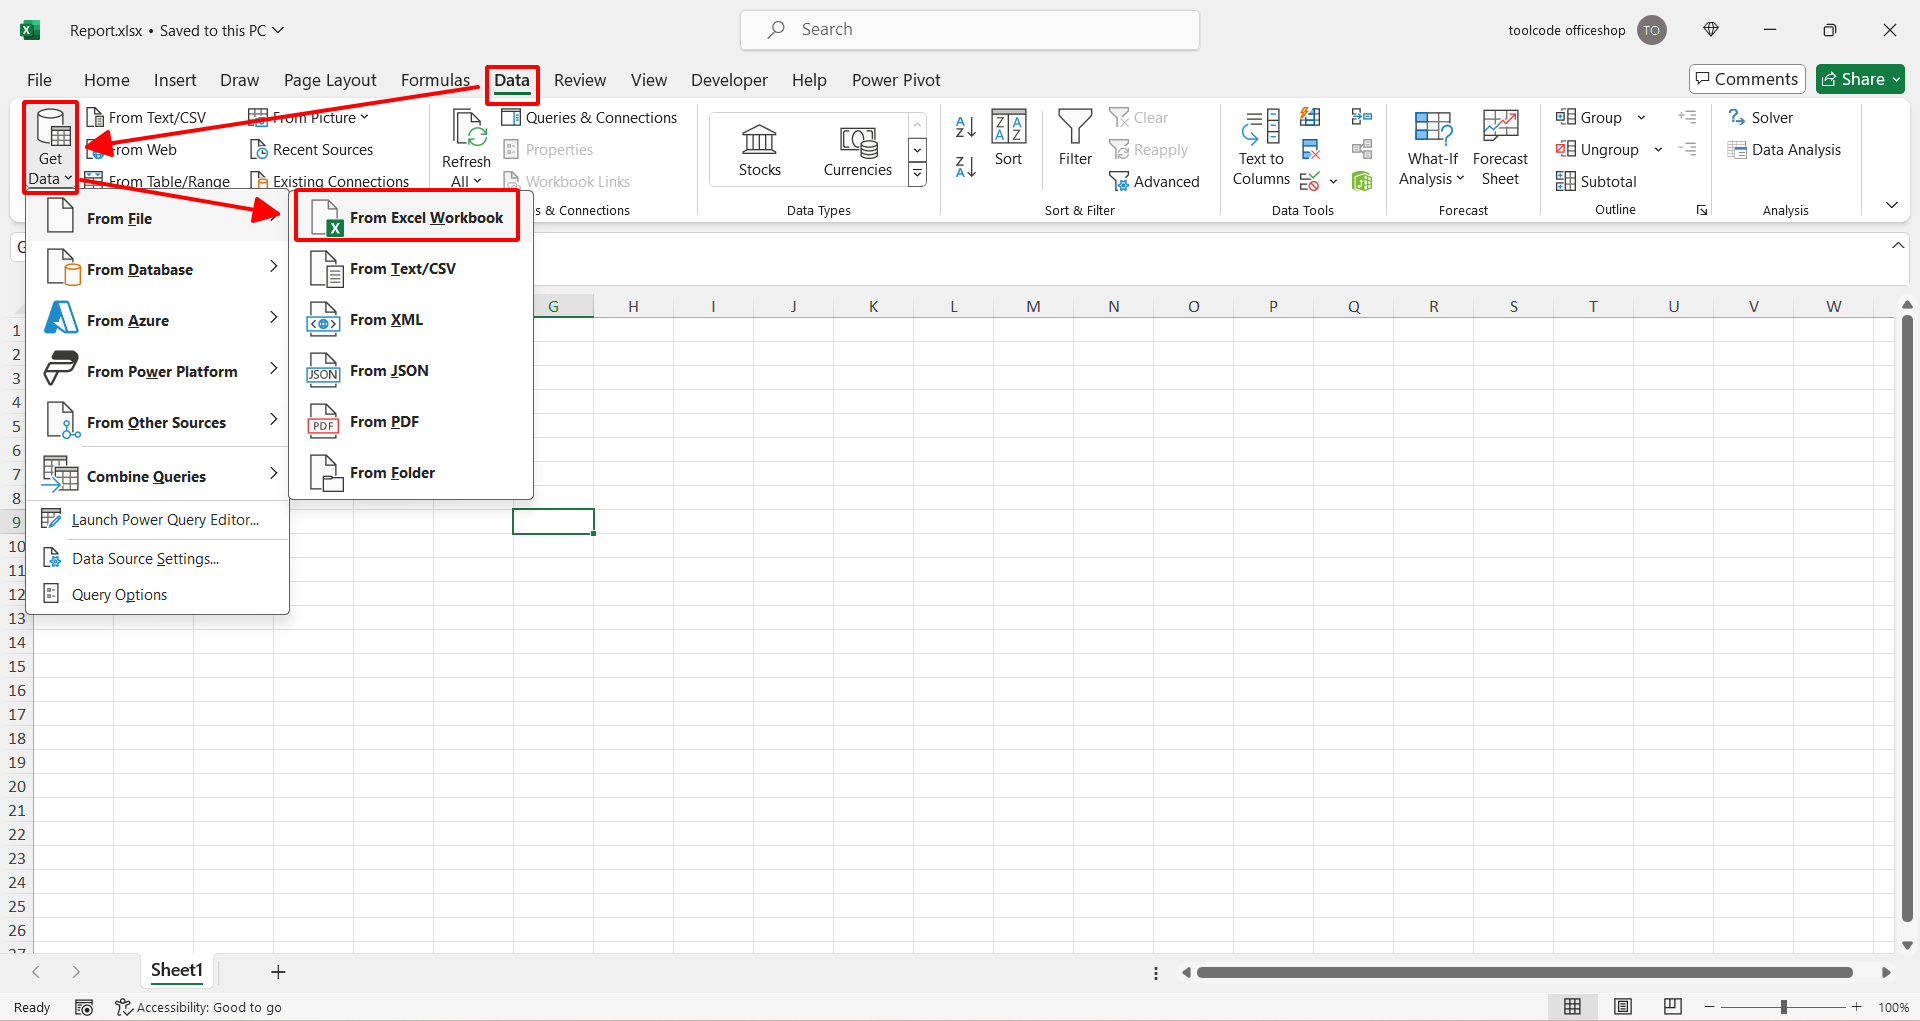The image size is (1920, 1021).
Task: Choose From Excel Workbook in submenu
Action: click(x=407, y=217)
